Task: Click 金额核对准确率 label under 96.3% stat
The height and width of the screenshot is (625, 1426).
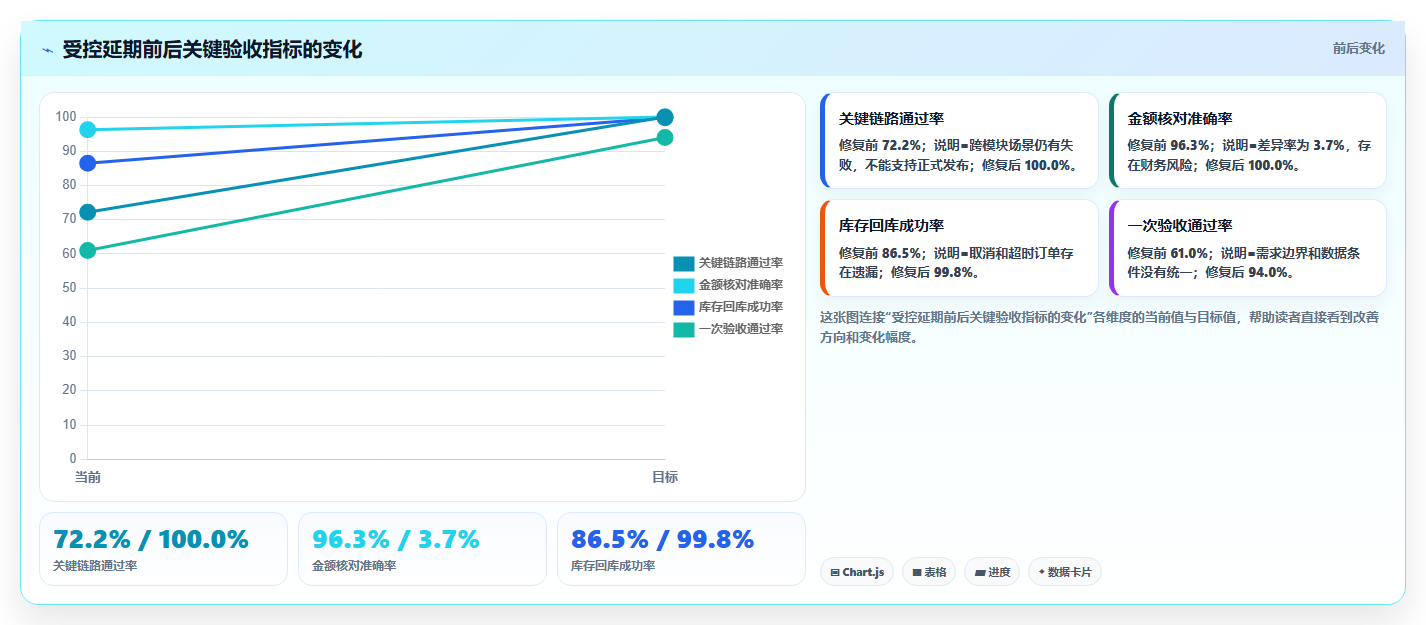Action: tap(354, 566)
